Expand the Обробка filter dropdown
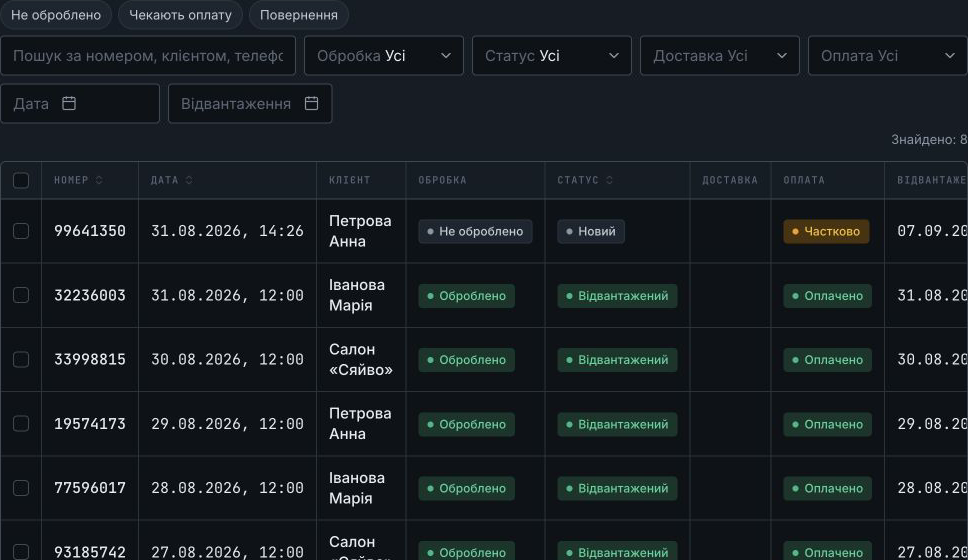 [384, 56]
